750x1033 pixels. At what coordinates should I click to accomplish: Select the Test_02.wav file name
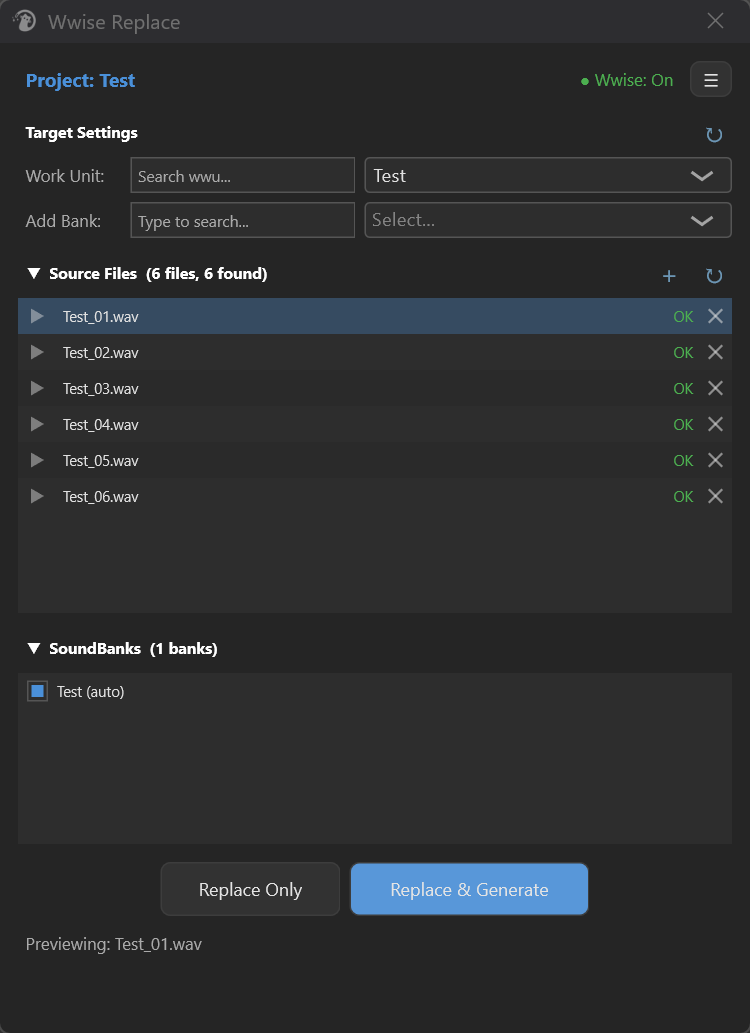[101, 353]
